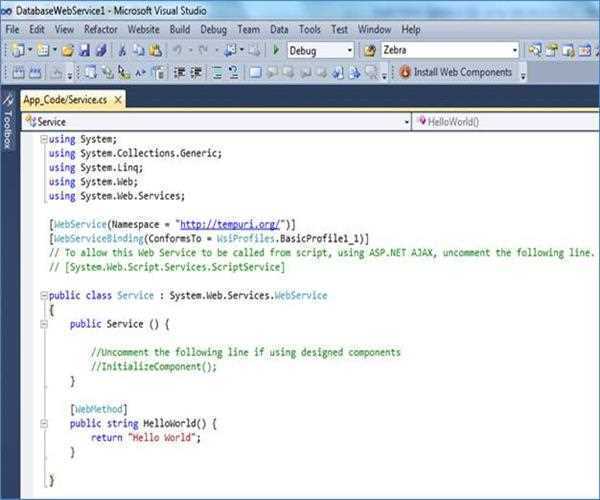
Task: Collapse the using directives code block
Action: pos(43,140)
